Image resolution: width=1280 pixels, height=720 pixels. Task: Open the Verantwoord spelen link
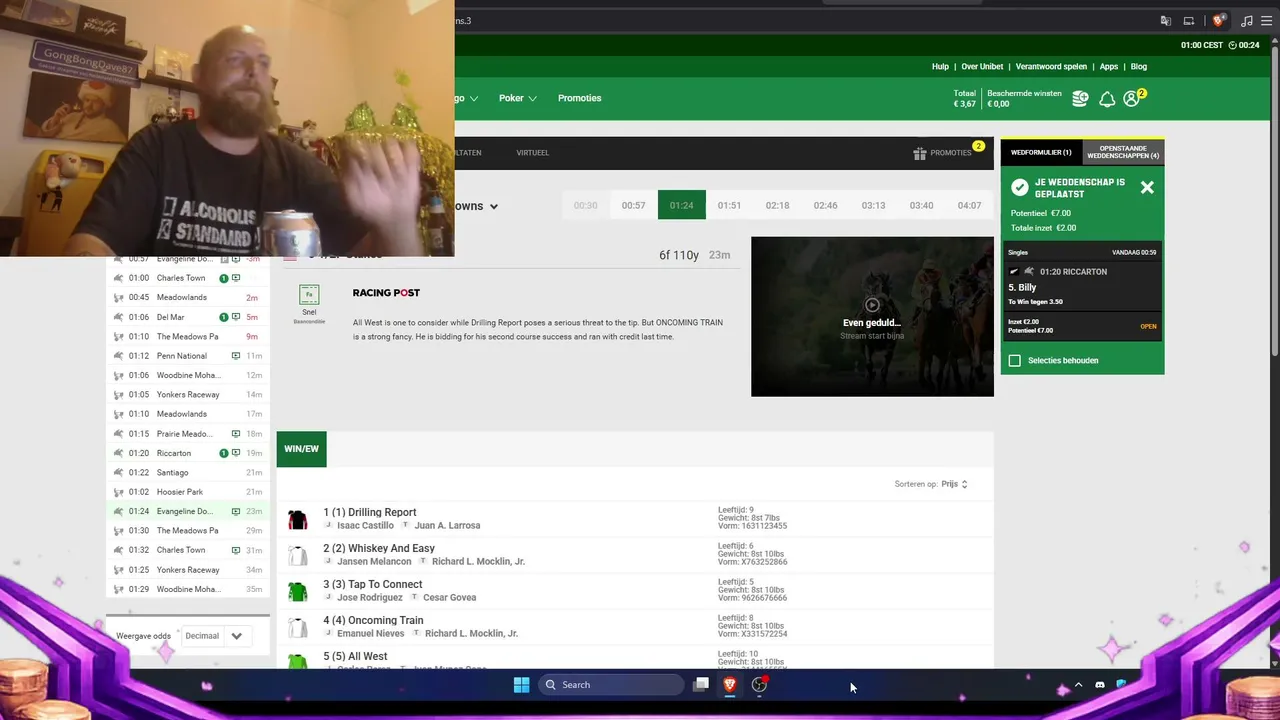pos(1051,67)
